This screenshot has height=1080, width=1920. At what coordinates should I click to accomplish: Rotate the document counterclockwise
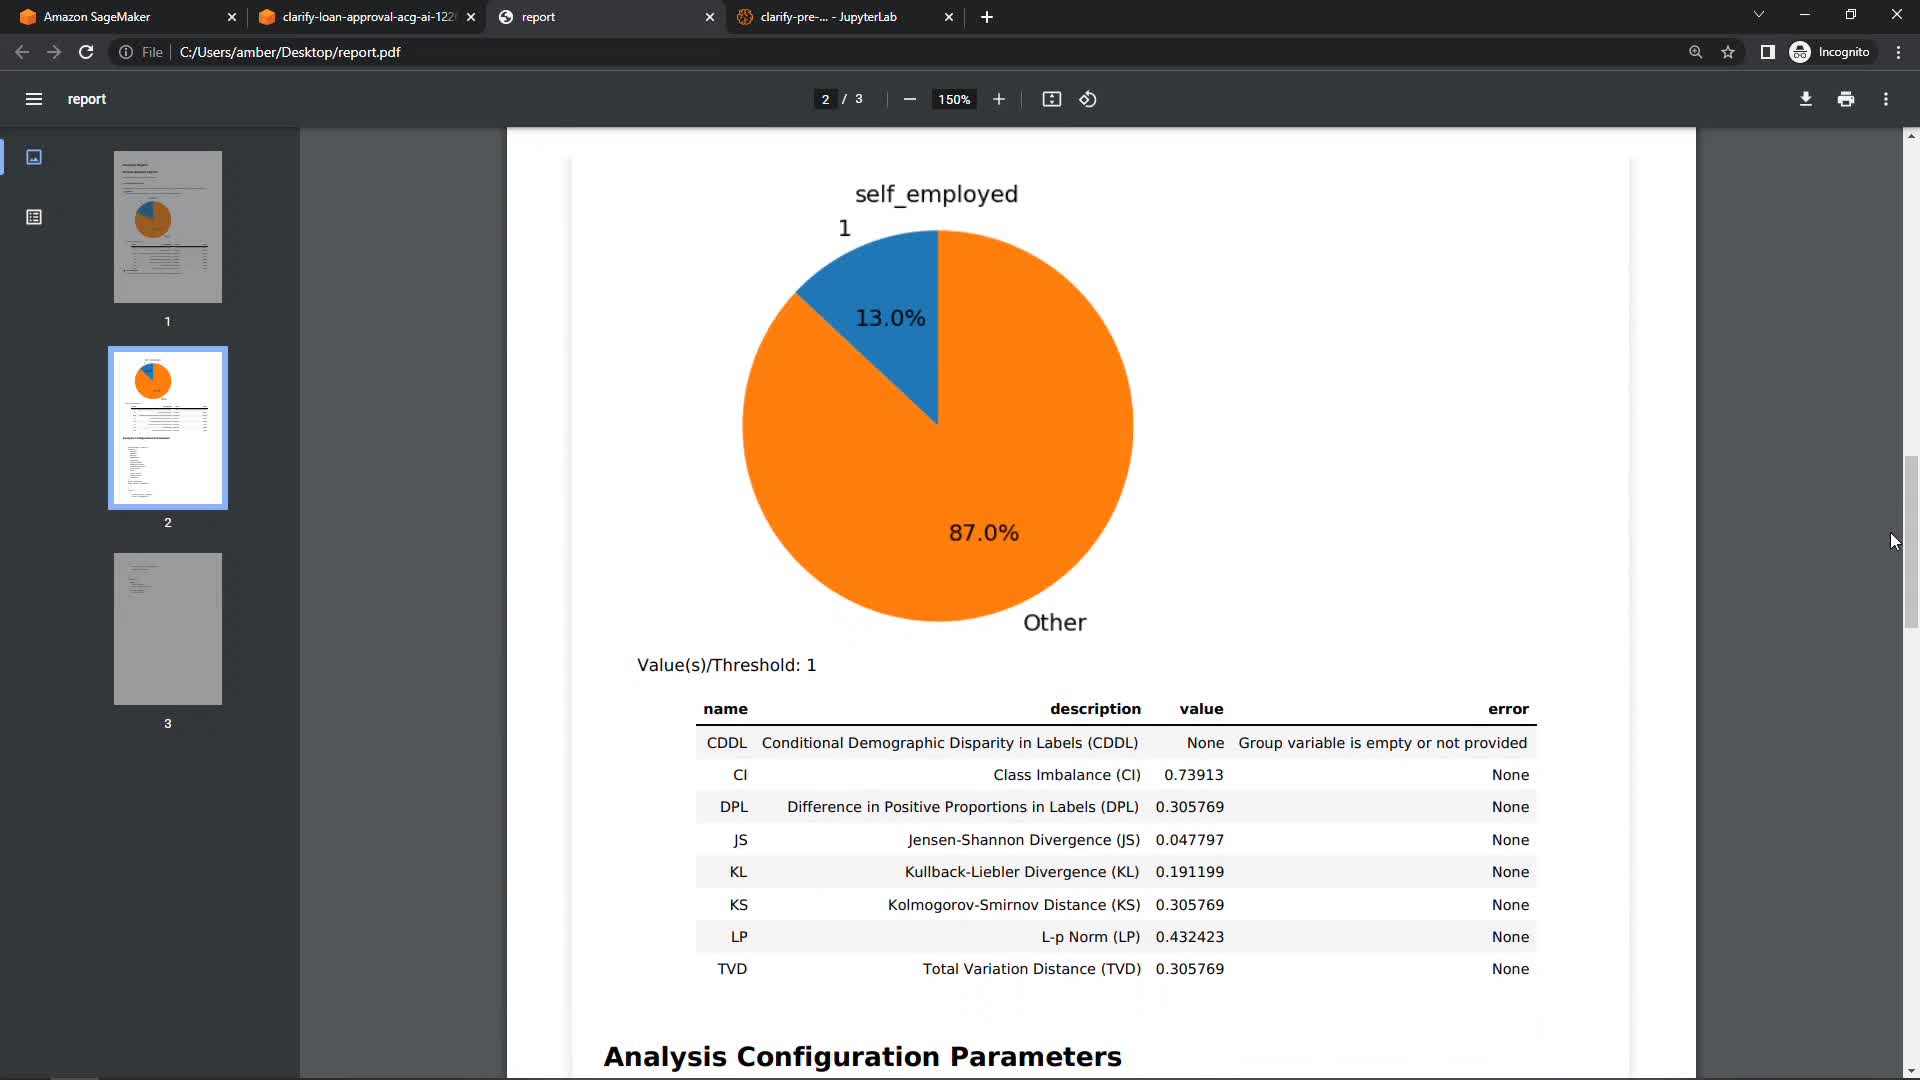click(x=1088, y=99)
